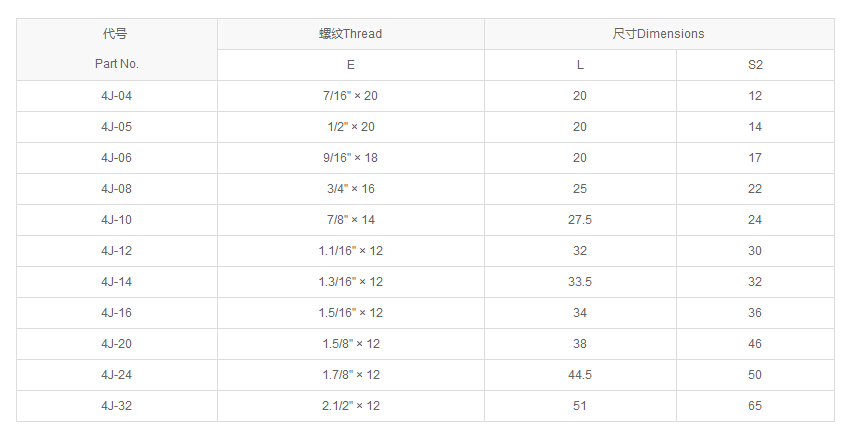Select the E column subheader
This screenshot has height=445, width=857.
(350, 65)
